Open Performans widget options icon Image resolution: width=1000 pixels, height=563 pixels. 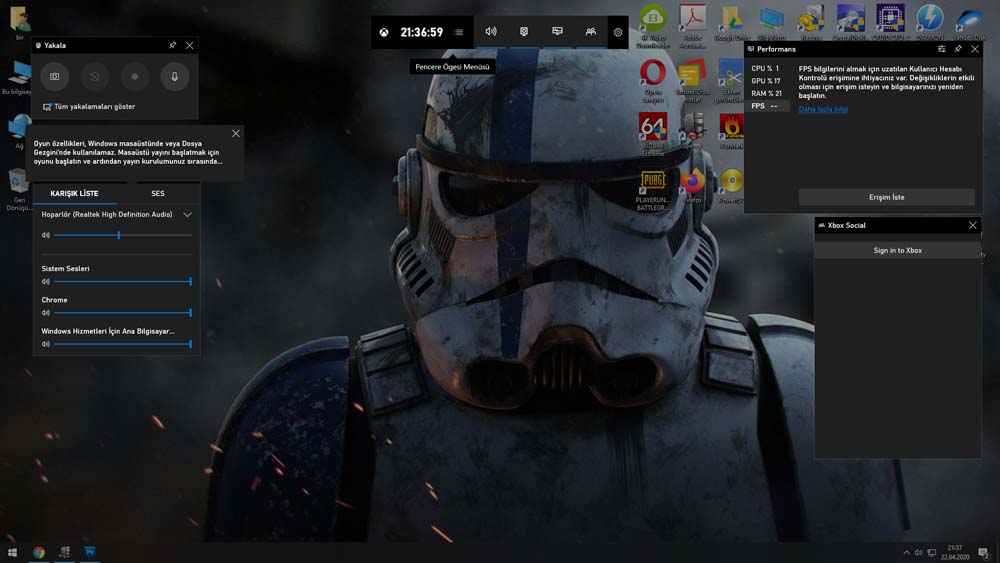point(941,48)
